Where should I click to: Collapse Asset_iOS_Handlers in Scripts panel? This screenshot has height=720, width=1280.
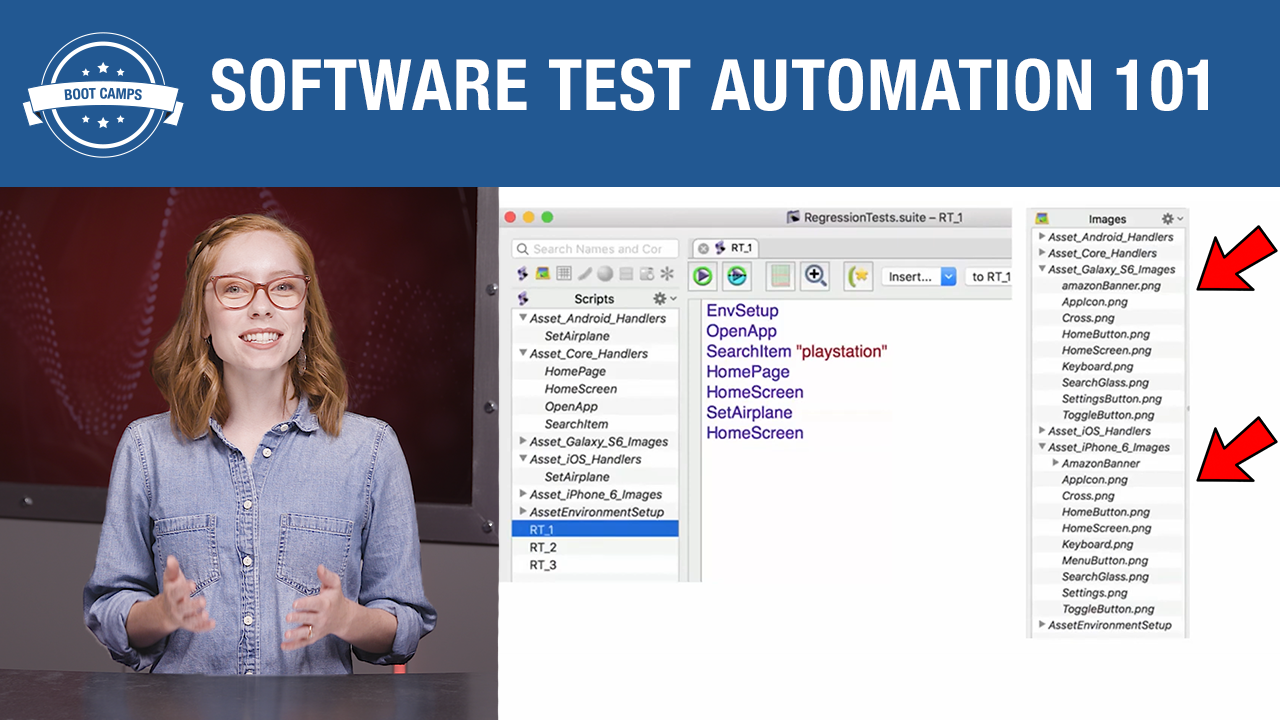[x=523, y=459]
